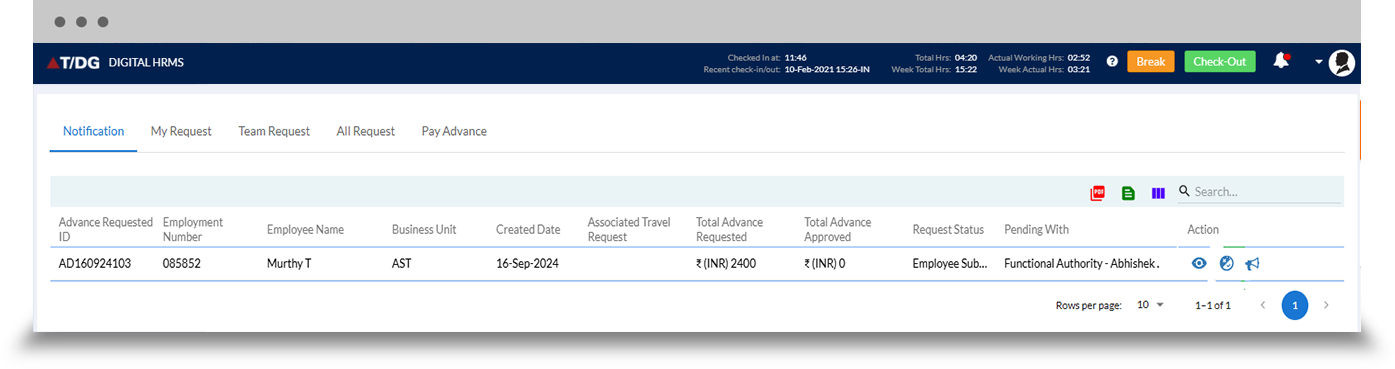Click the megaphone icon in Action column
The height and width of the screenshot is (369, 1395).
point(1252,264)
